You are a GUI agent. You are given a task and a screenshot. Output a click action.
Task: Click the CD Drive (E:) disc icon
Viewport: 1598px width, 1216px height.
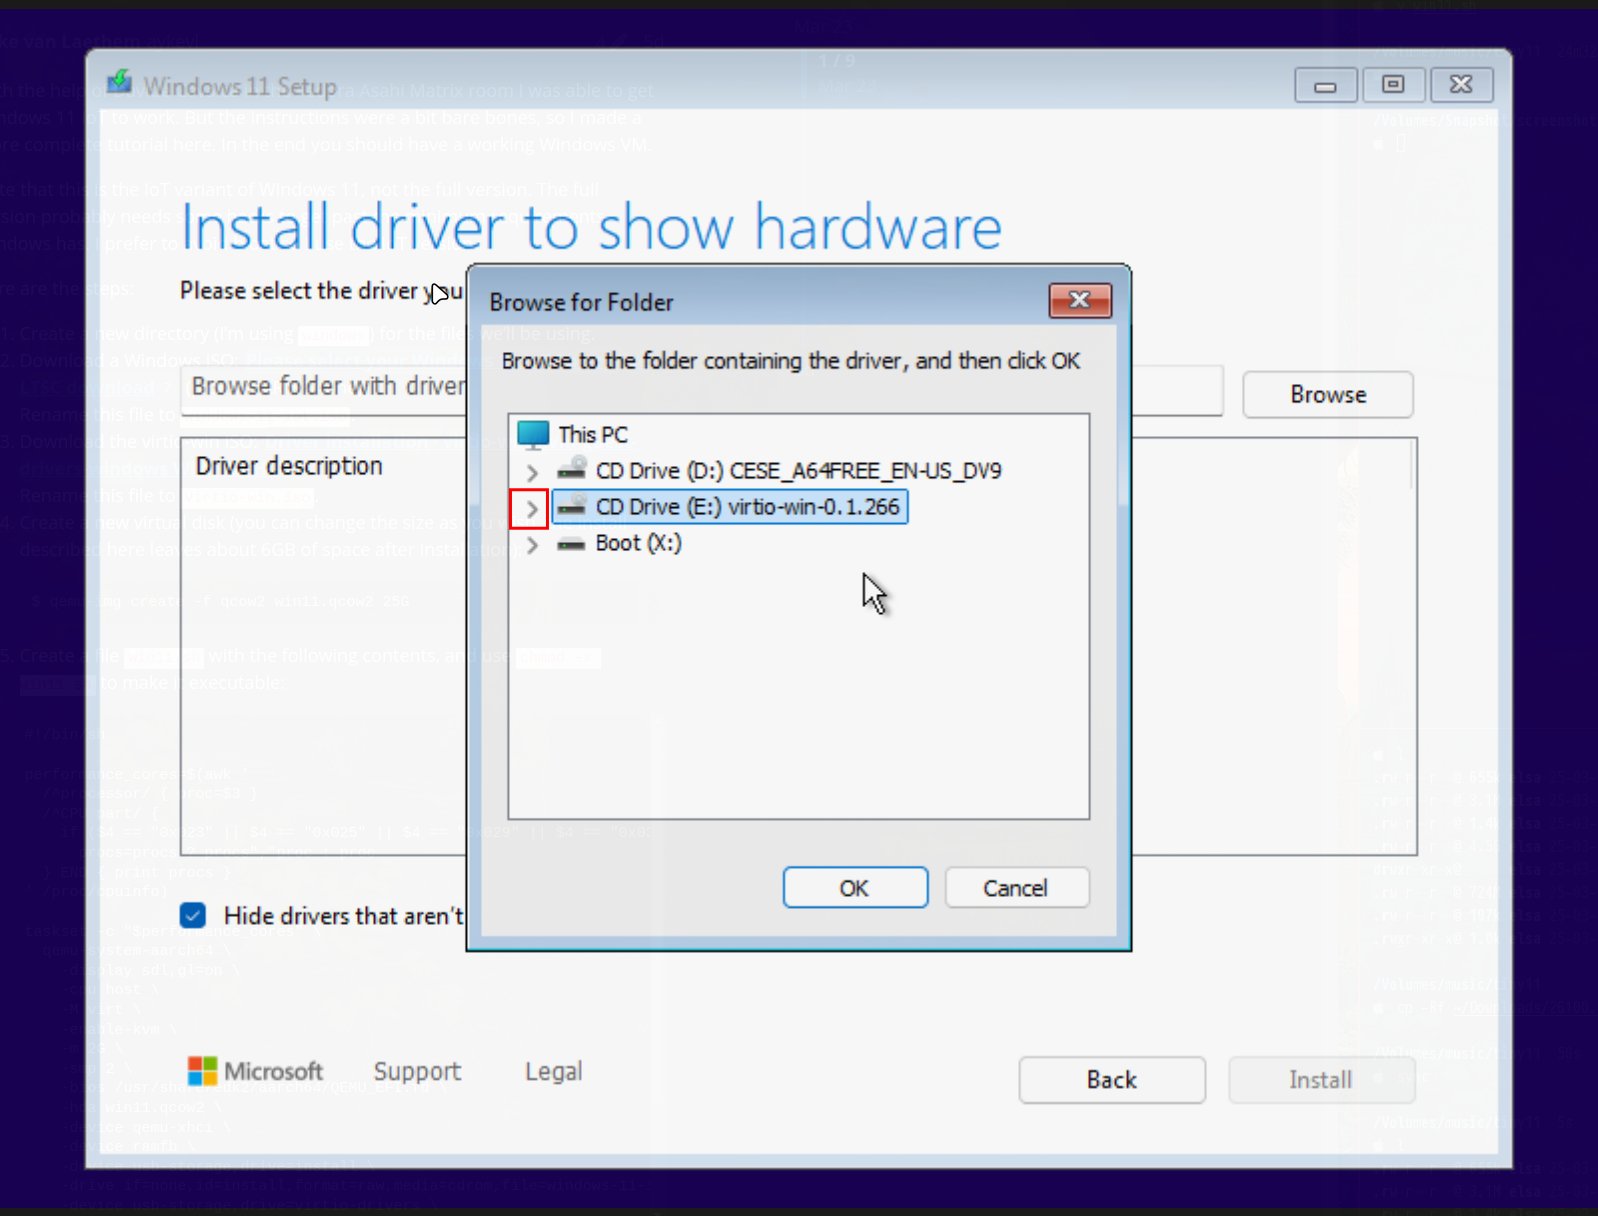pyautogui.click(x=572, y=506)
